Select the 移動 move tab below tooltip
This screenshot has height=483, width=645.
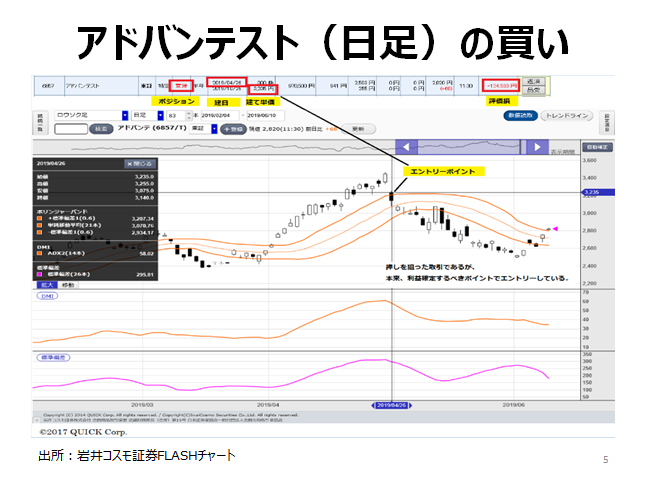pos(68,285)
